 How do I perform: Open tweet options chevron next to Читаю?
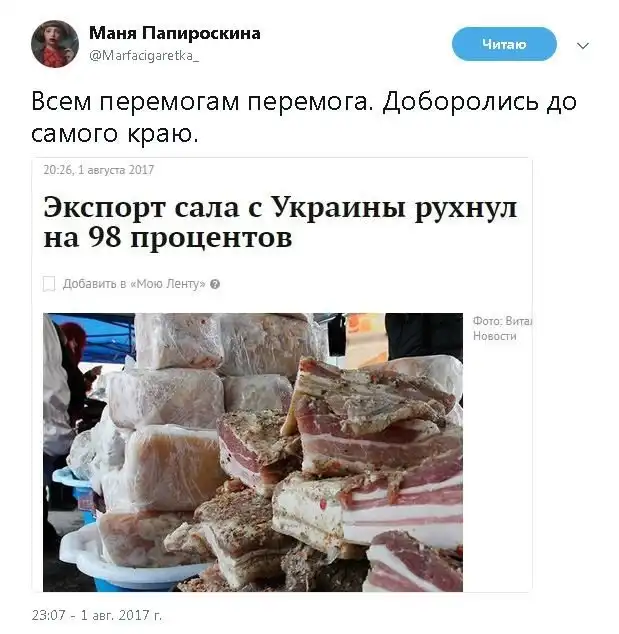click(583, 45)
